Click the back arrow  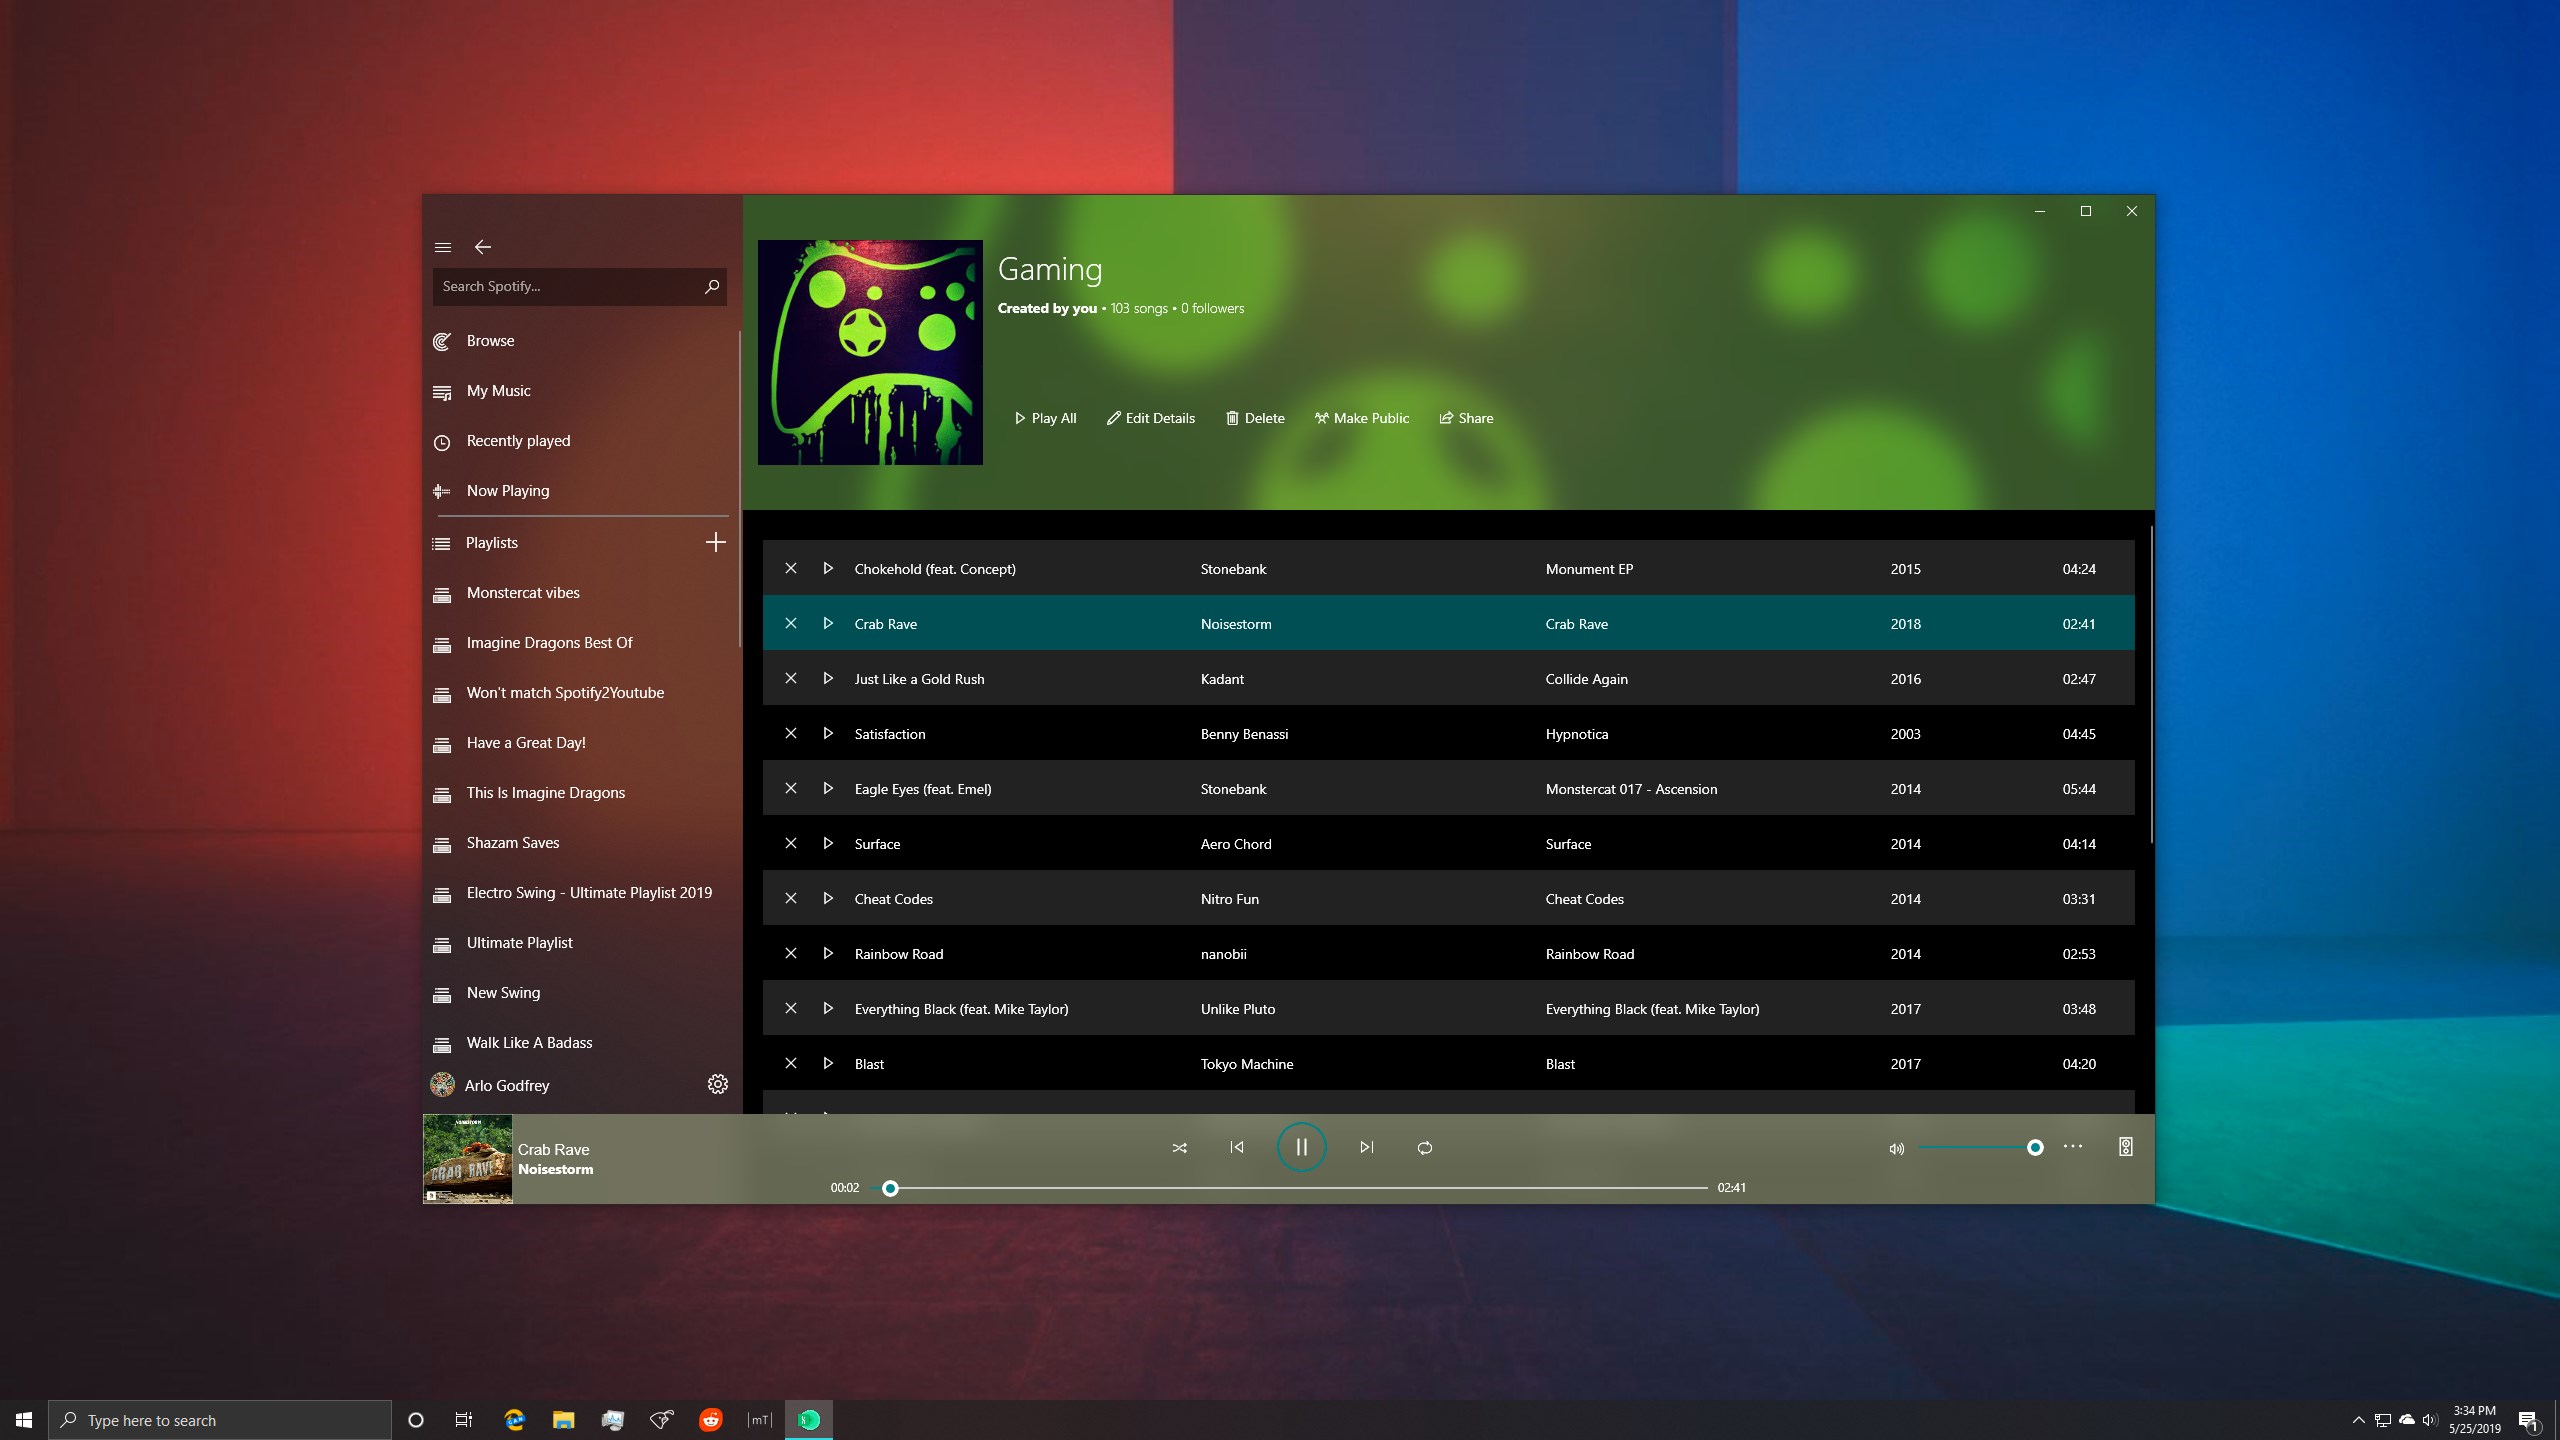click(x=483, y=247)
